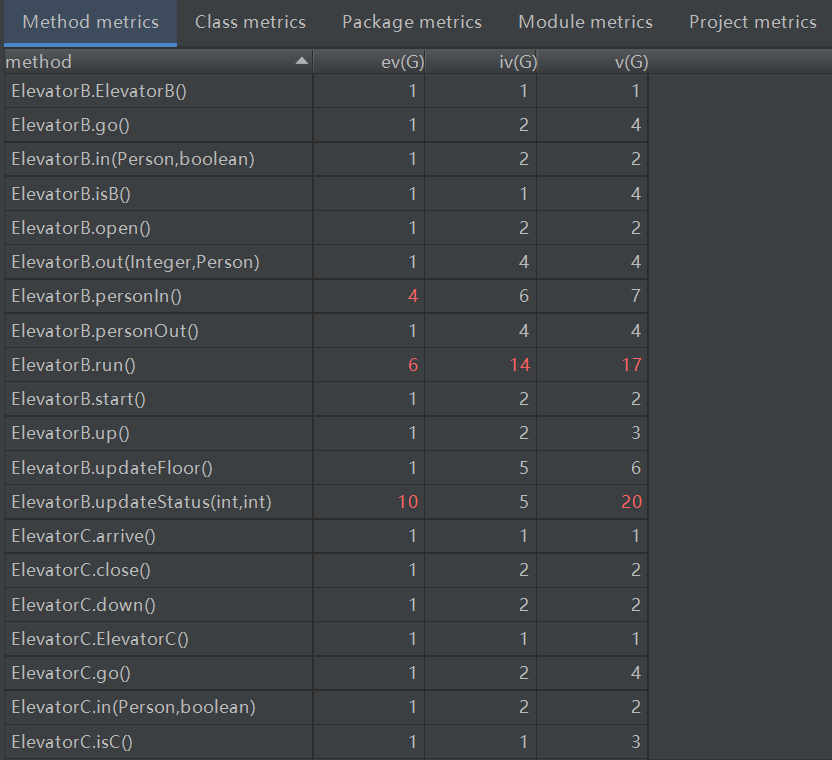Open the Package metrics tab

[411, 22]
